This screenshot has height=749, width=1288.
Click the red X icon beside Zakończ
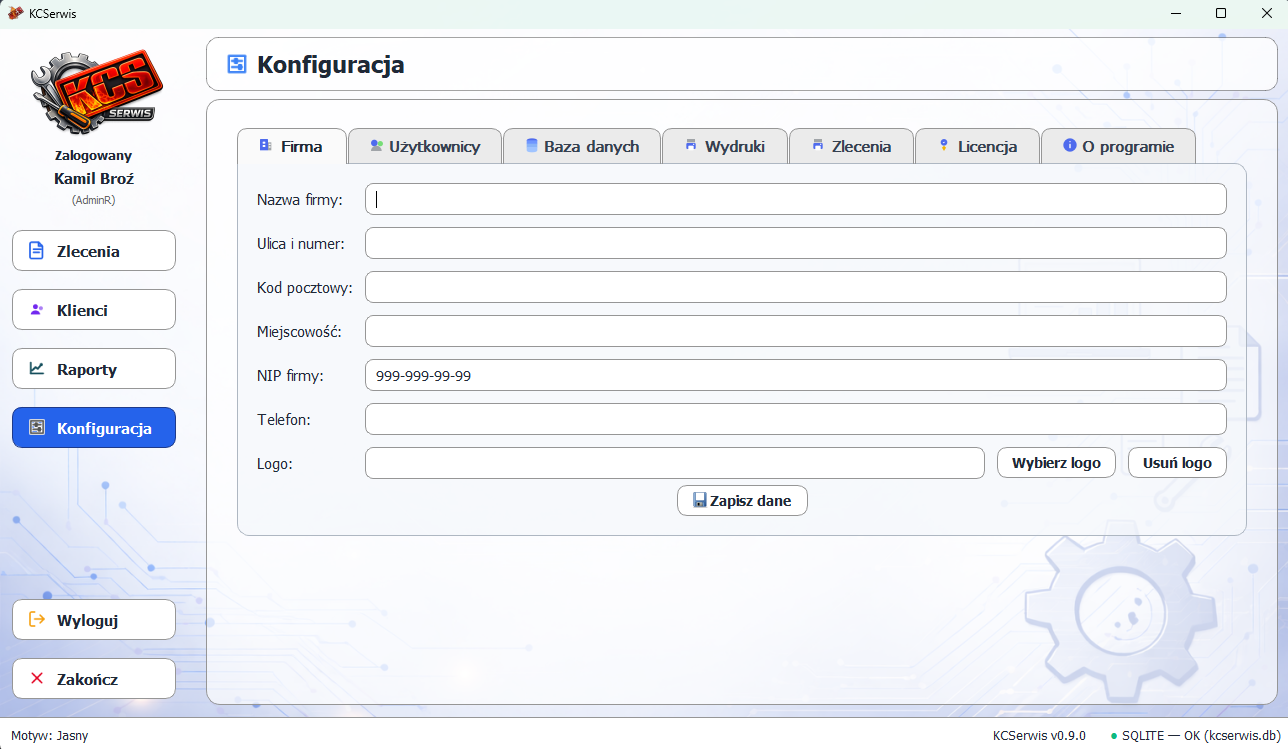(x=37, y=679)
